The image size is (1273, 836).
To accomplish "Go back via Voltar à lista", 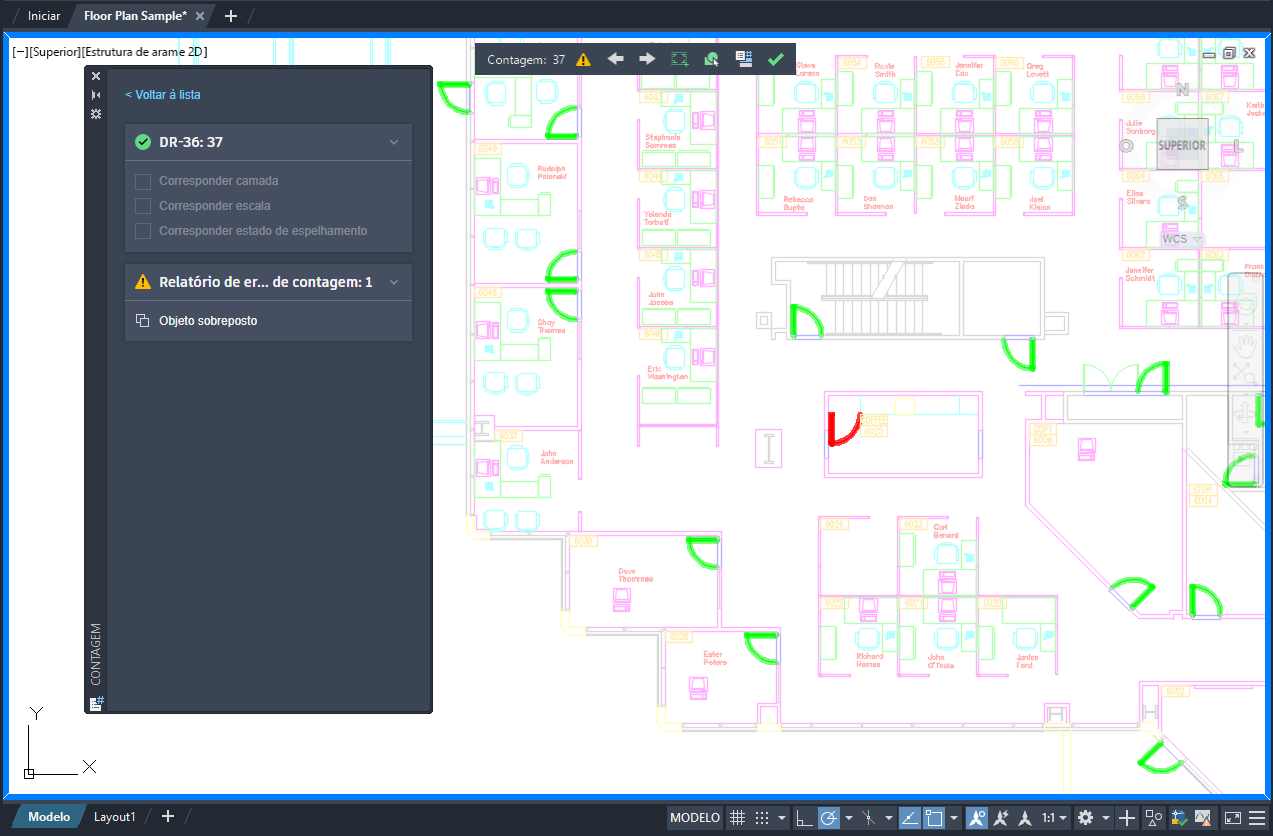I will pyautogui.click(x=163, y=95).
